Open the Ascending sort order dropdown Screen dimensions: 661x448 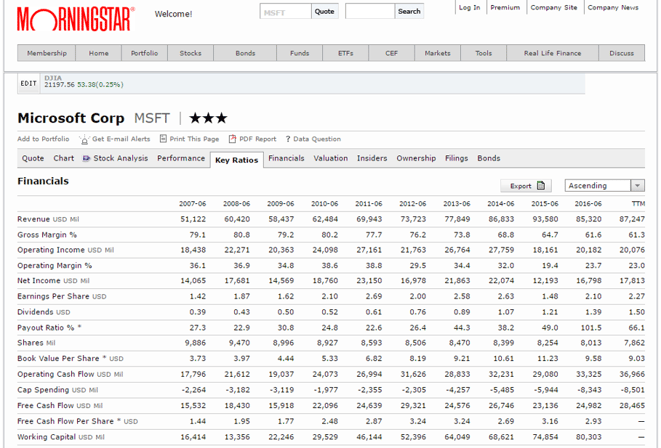point(604,185)
